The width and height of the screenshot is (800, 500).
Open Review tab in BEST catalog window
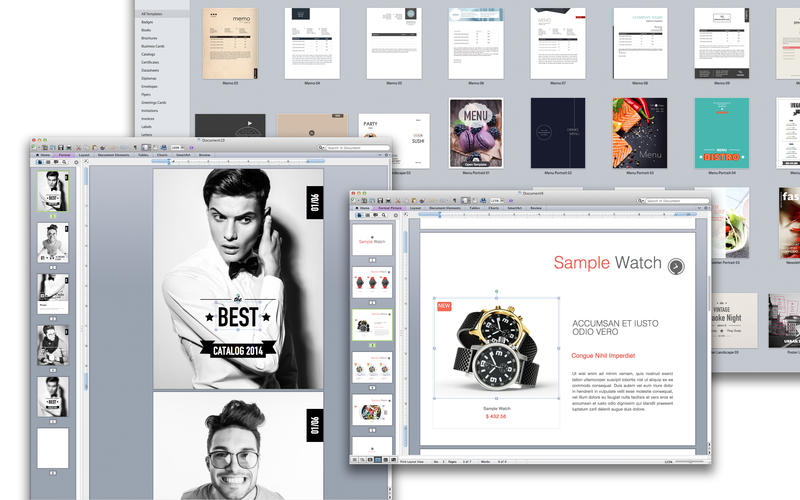pyautogui.click(x=204, y=155)
